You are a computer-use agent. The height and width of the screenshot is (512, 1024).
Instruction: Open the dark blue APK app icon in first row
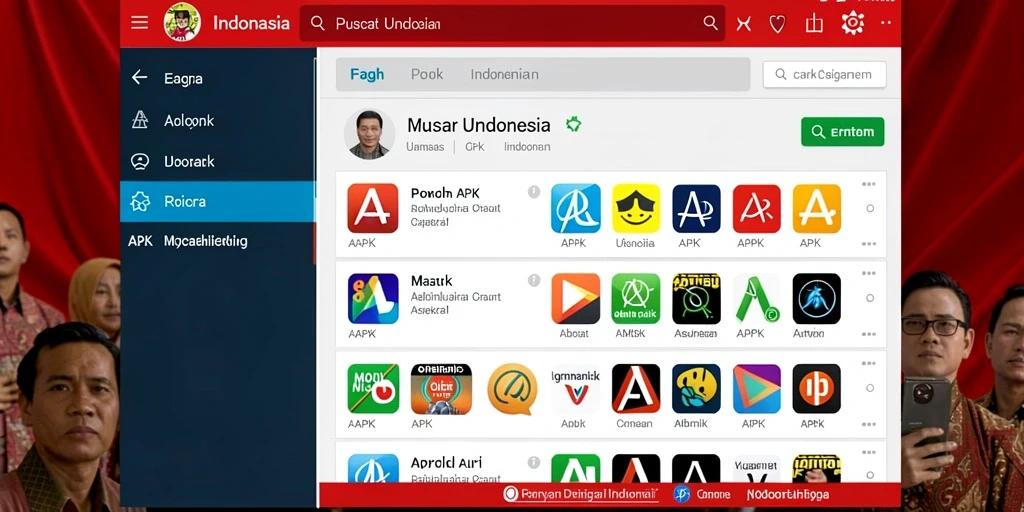pos(696,208)
